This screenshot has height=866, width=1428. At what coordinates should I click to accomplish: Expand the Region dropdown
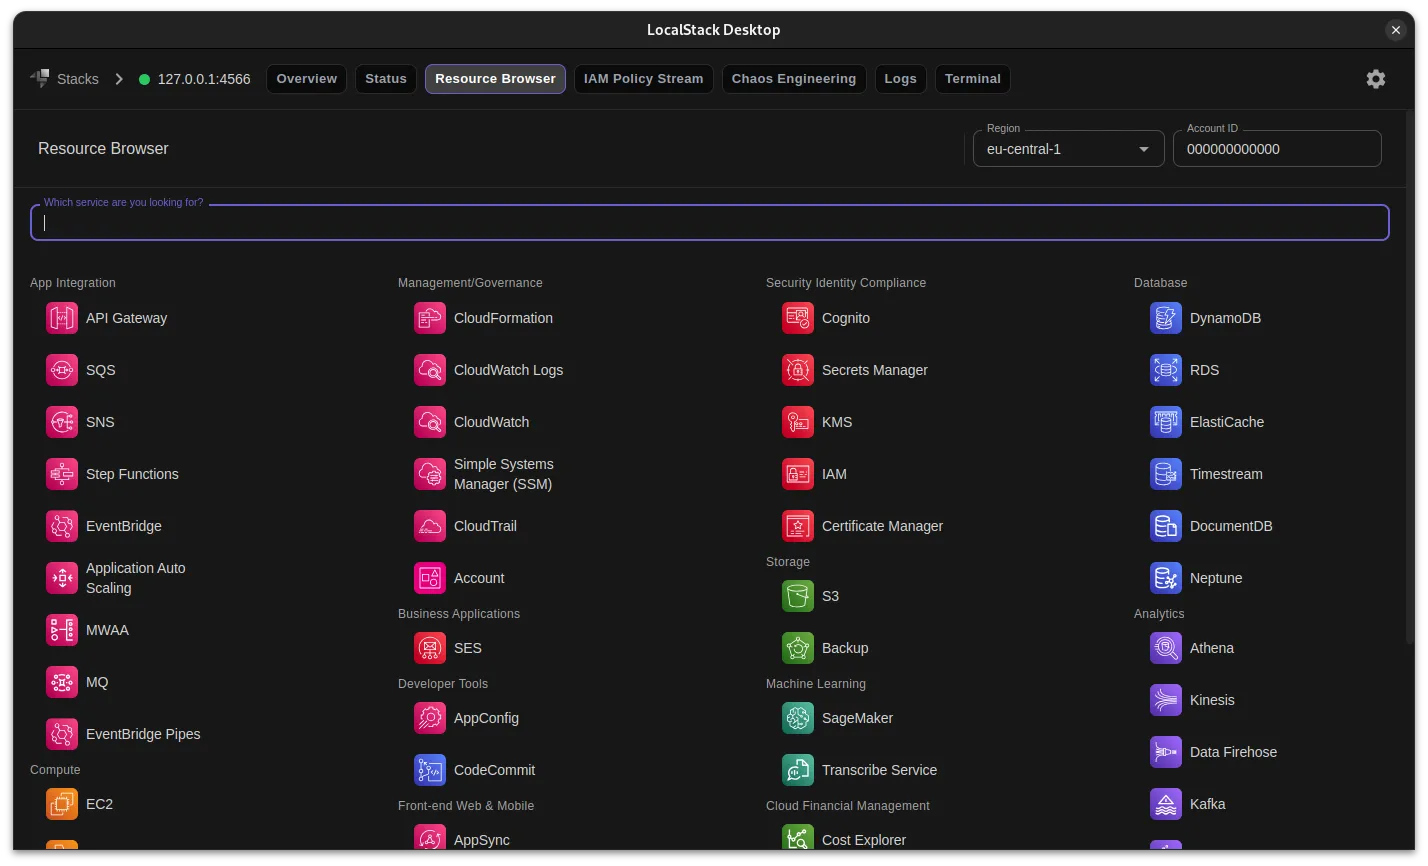click(x=1143, y=148)
